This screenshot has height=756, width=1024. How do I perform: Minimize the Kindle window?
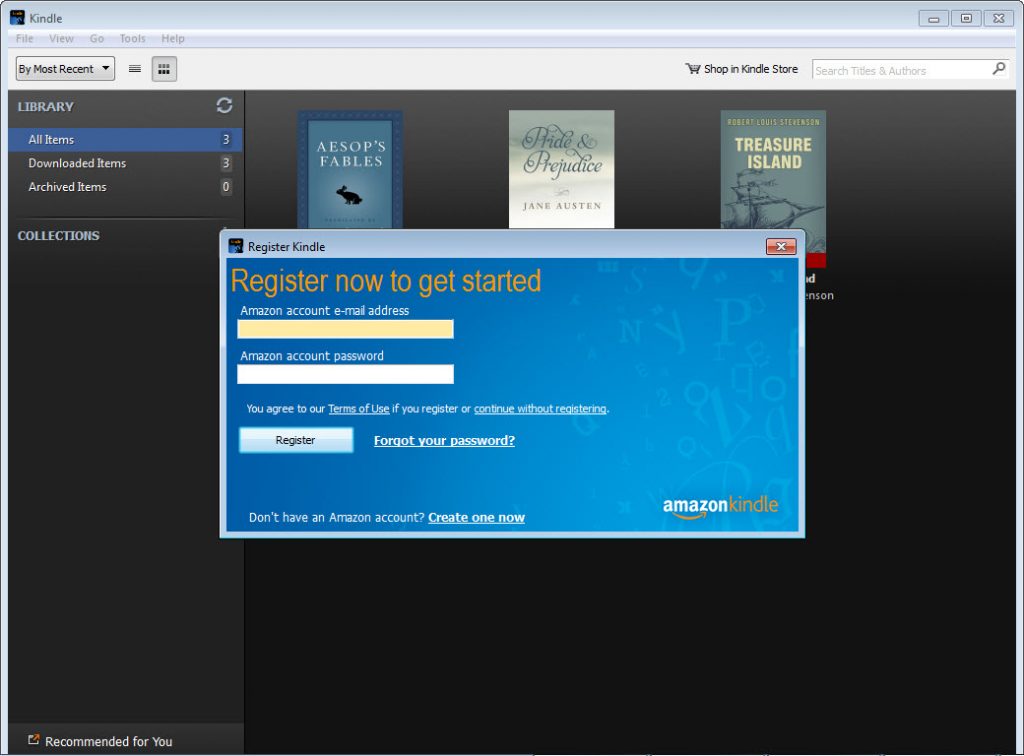point(933,18)
